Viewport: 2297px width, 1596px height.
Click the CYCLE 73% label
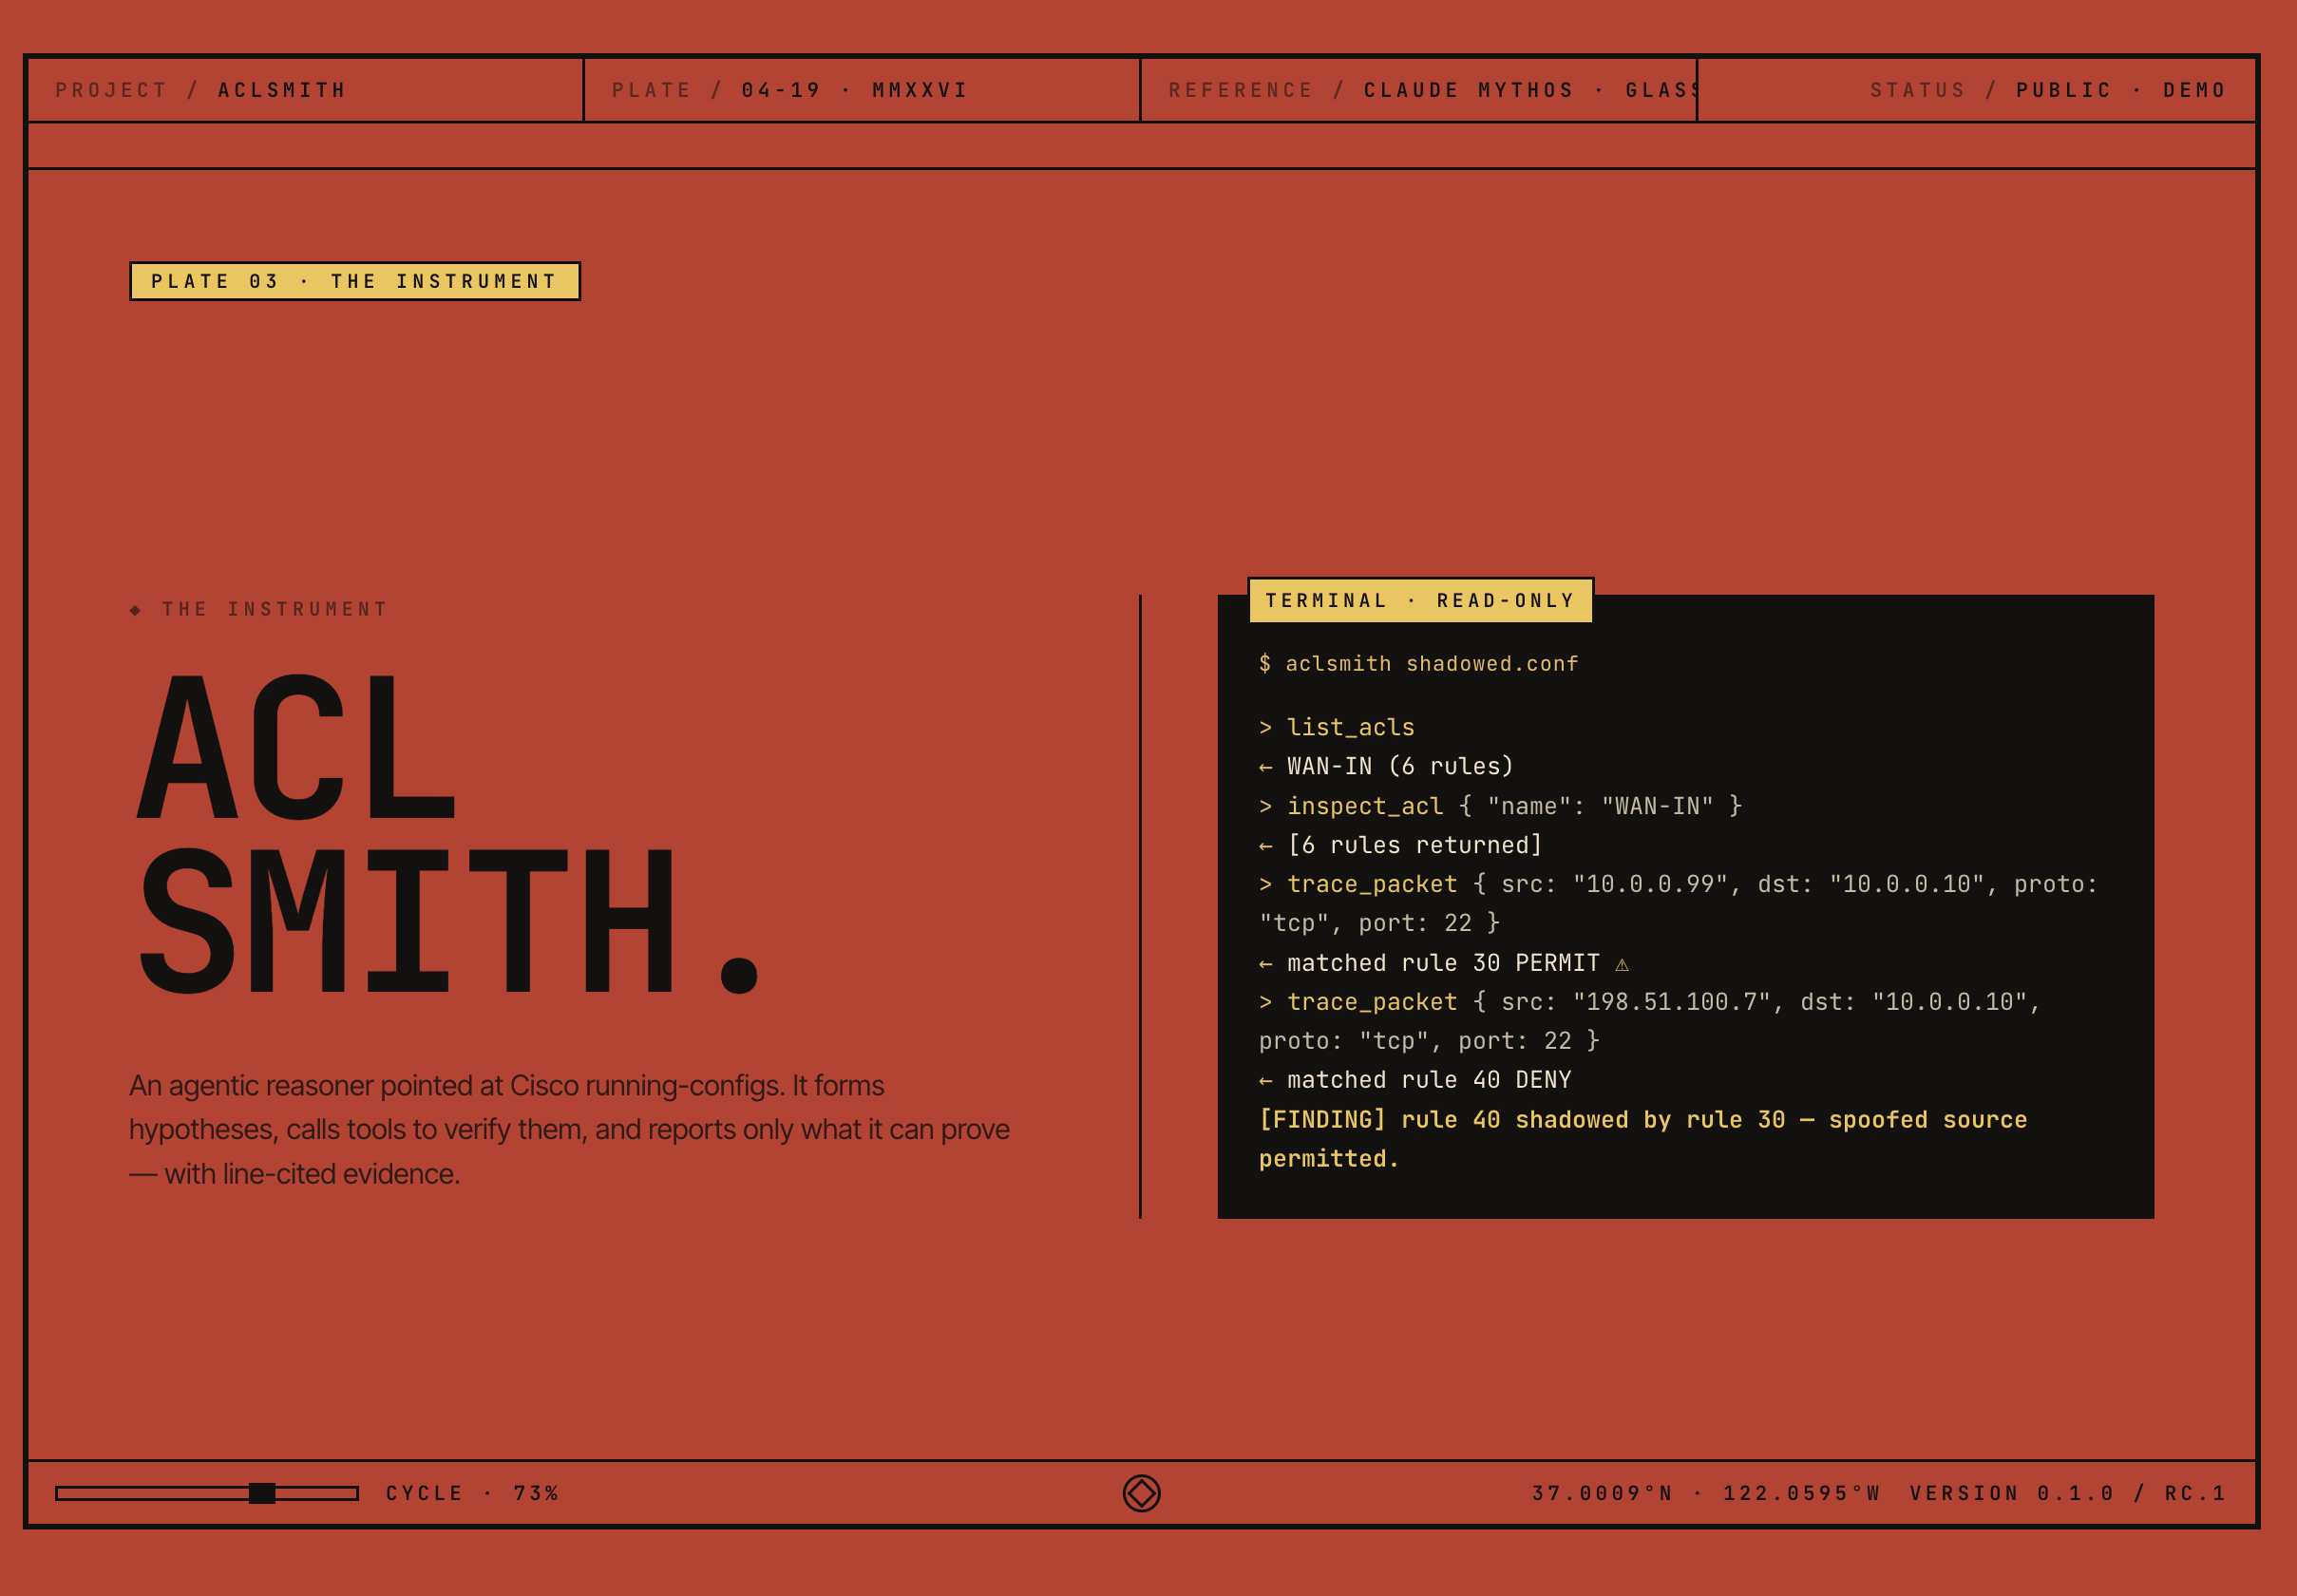coord(472,1493)
